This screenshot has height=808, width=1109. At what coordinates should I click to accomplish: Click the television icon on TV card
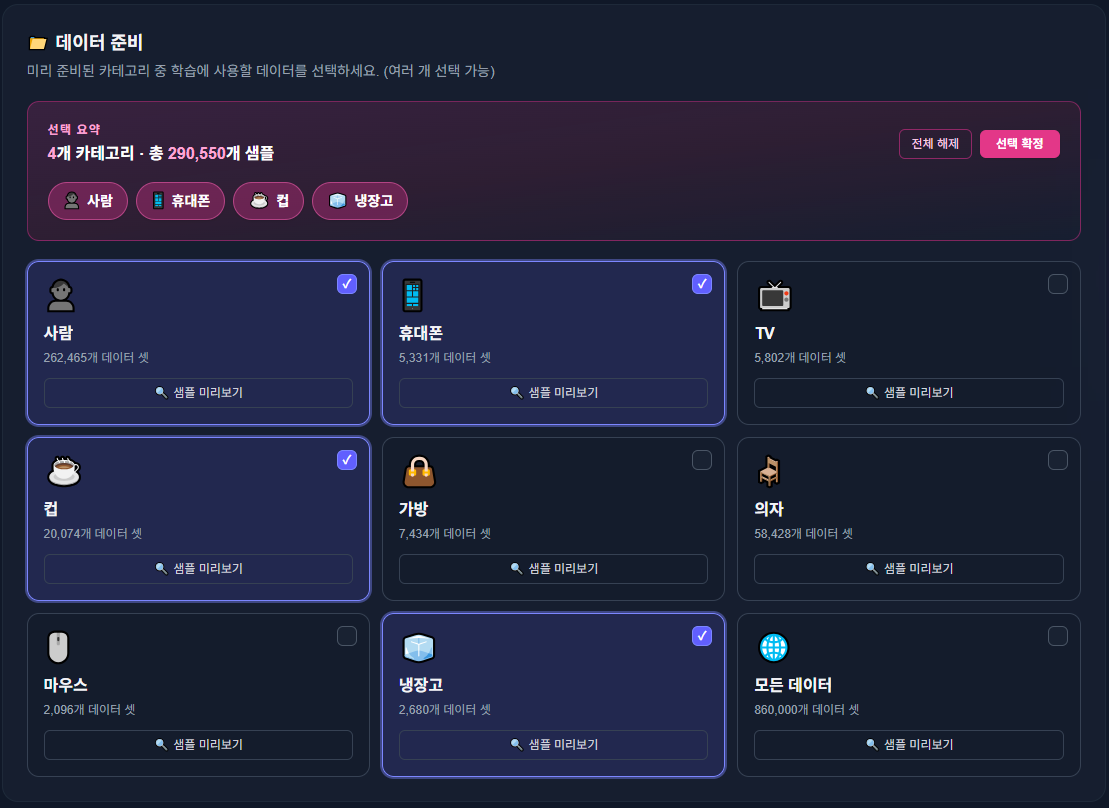click(x=774, y=296)
